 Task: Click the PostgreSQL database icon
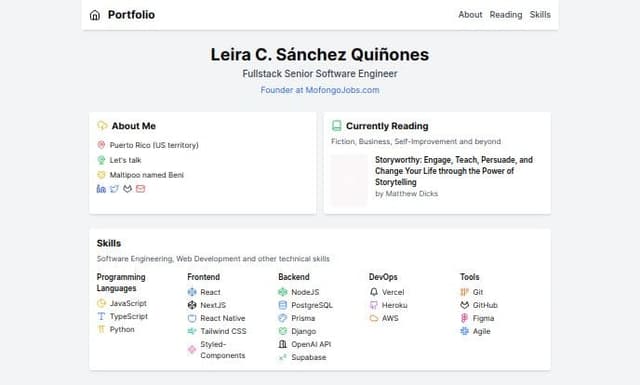[282, 305]
